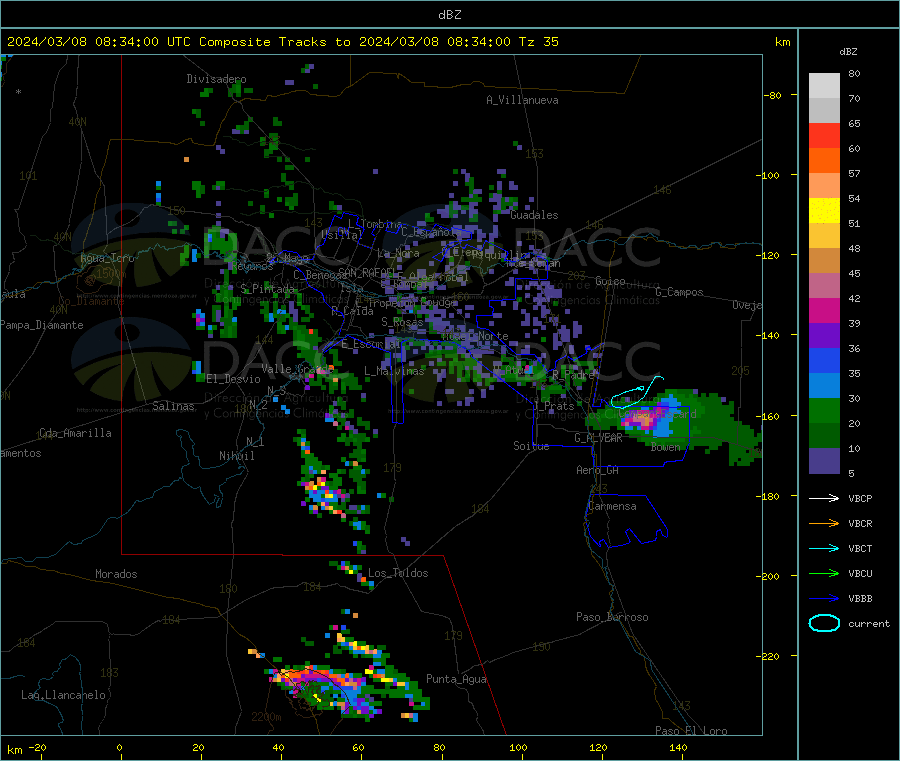Click the Nihuil place label
This screenshot has height=761, width=900.
click(x=237, y=456)
